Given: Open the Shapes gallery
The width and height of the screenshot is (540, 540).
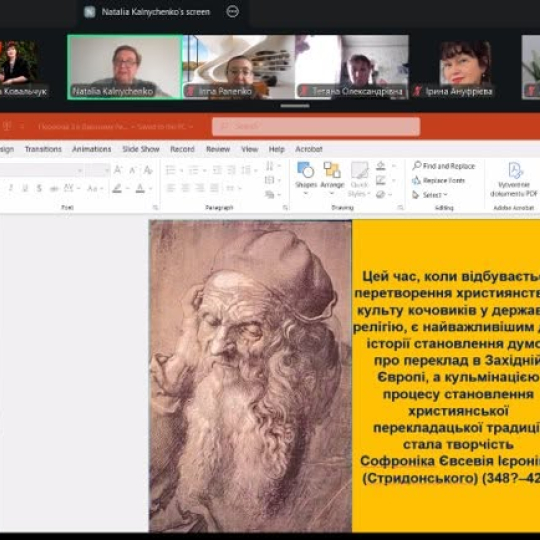Looking at the screenshot, I should tap(306, 178).
